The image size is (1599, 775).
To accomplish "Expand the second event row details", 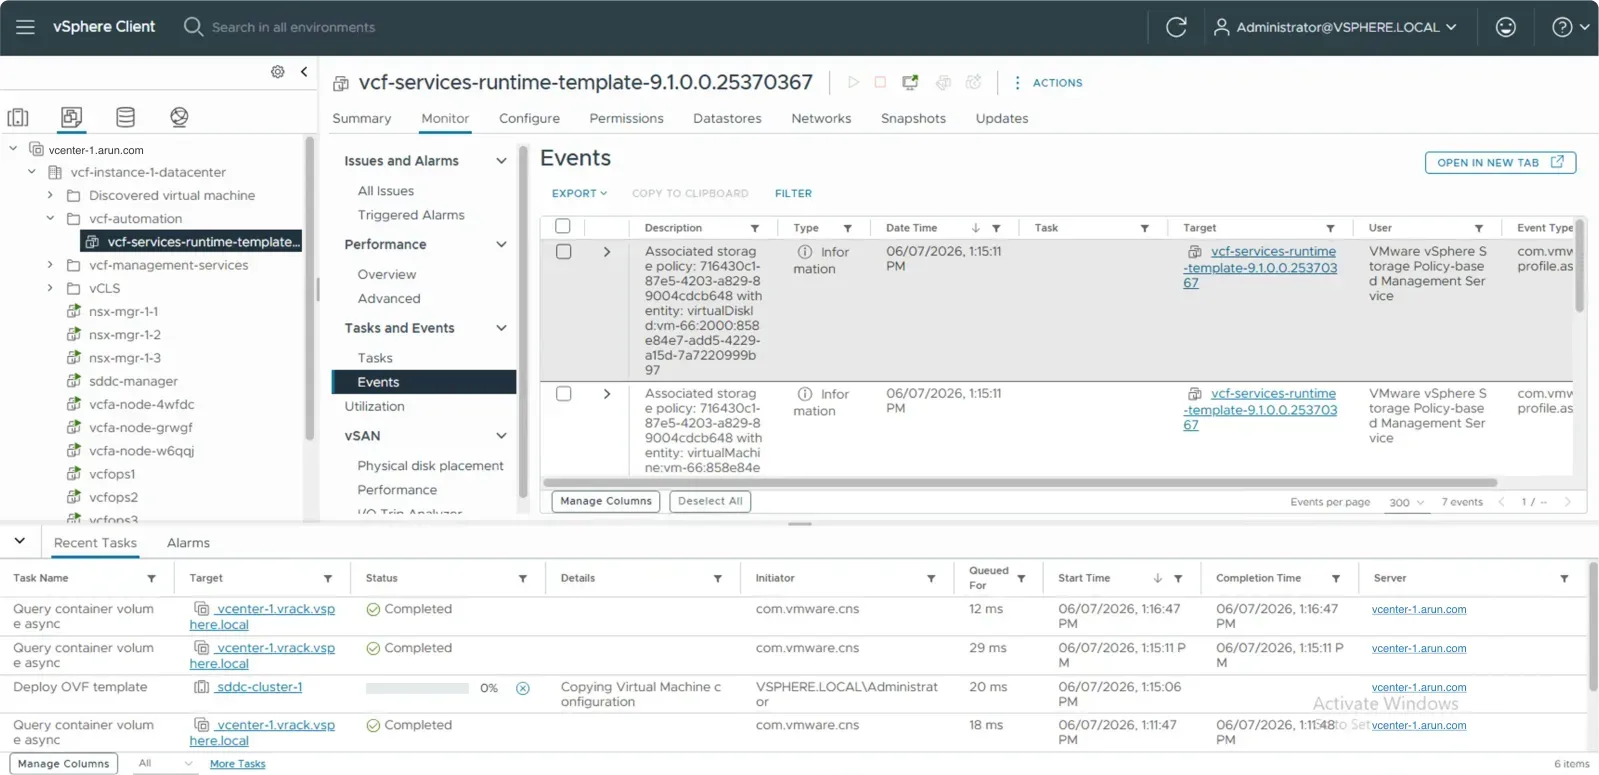I will click(x=607, y=394).
